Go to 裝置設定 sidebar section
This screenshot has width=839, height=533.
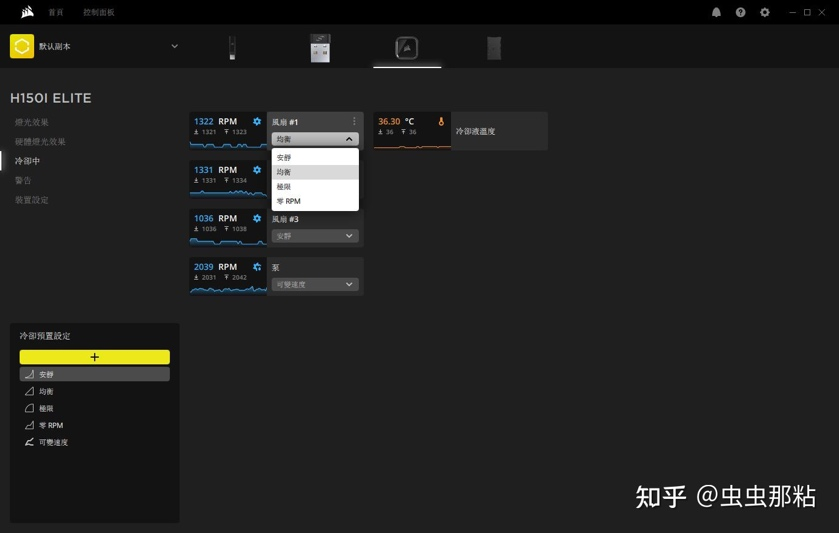tap(32, 200)
